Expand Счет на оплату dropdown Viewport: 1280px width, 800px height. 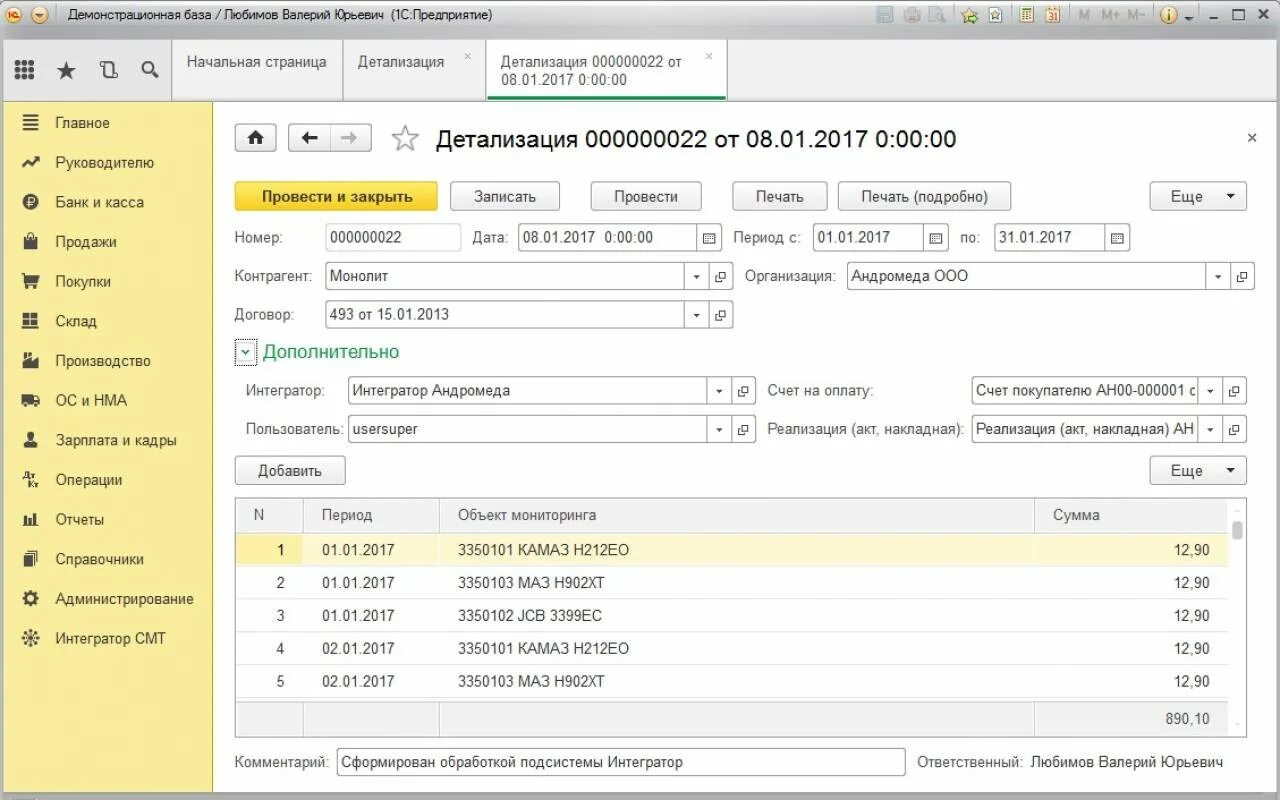tap(1211, 391)
